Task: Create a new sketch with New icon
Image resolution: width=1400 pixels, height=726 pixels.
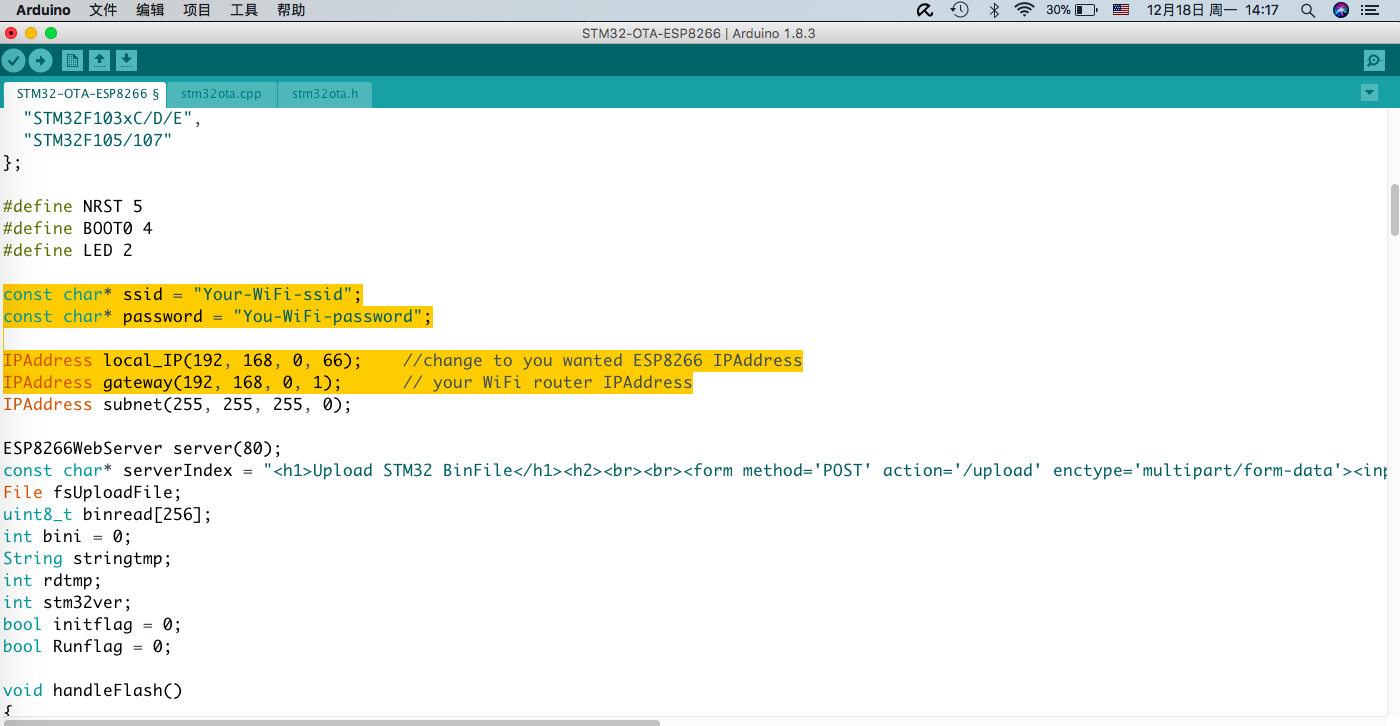Action: point(73,61)
